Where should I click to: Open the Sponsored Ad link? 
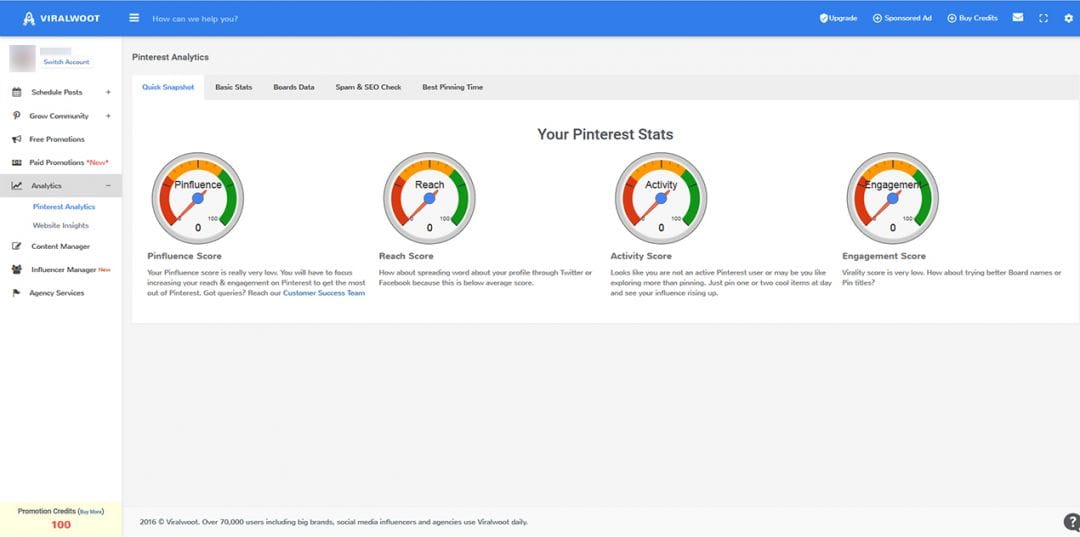908,18
